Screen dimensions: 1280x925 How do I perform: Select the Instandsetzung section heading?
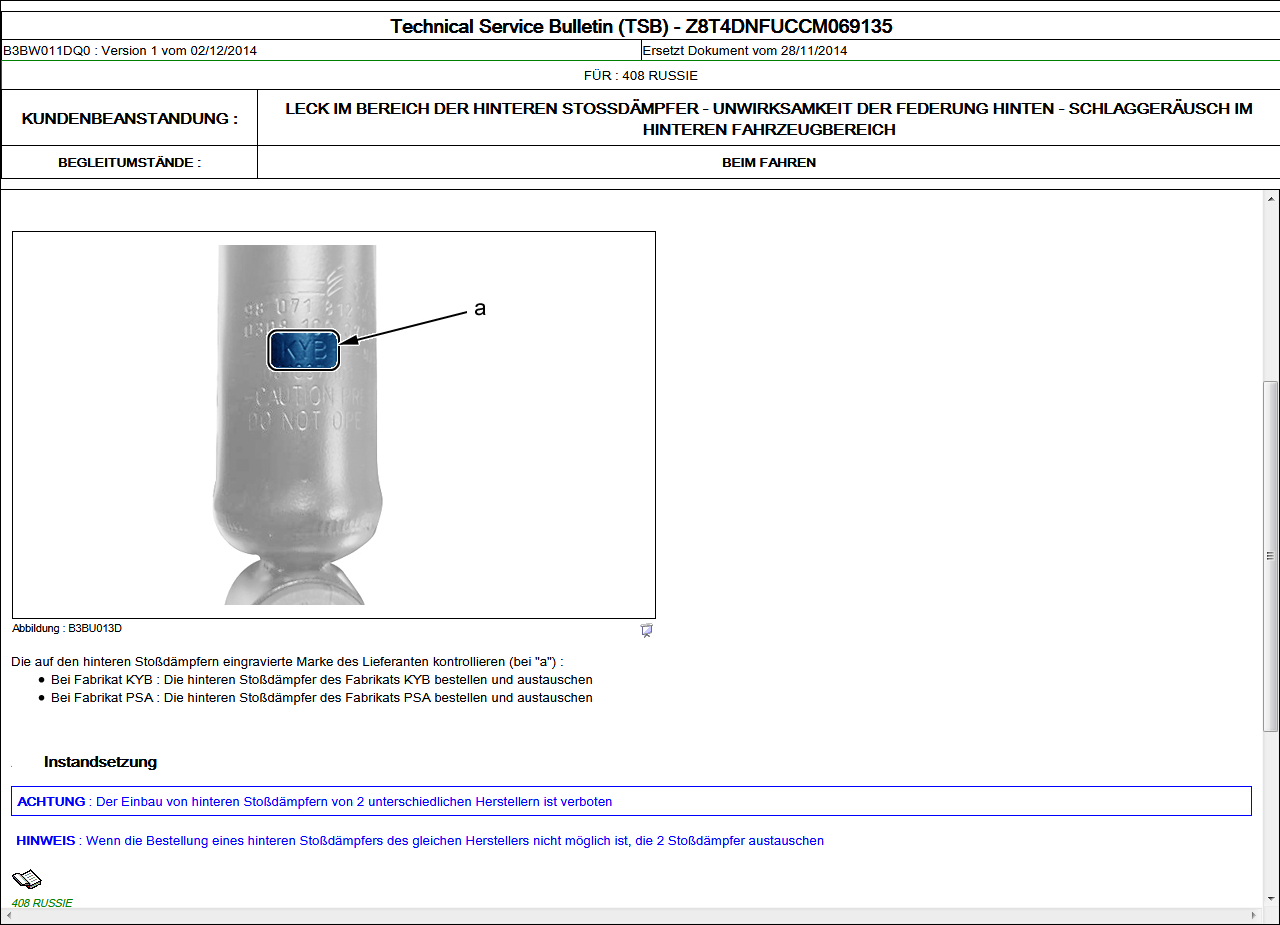100,762
